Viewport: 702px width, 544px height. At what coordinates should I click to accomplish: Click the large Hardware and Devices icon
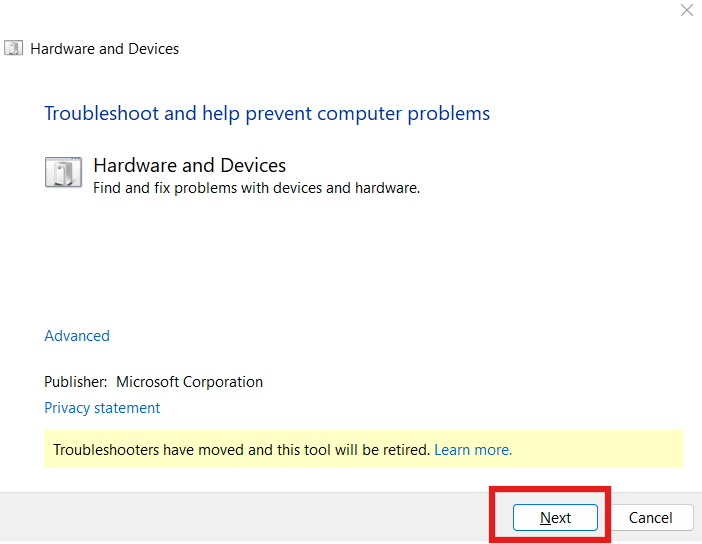(63, 173)
